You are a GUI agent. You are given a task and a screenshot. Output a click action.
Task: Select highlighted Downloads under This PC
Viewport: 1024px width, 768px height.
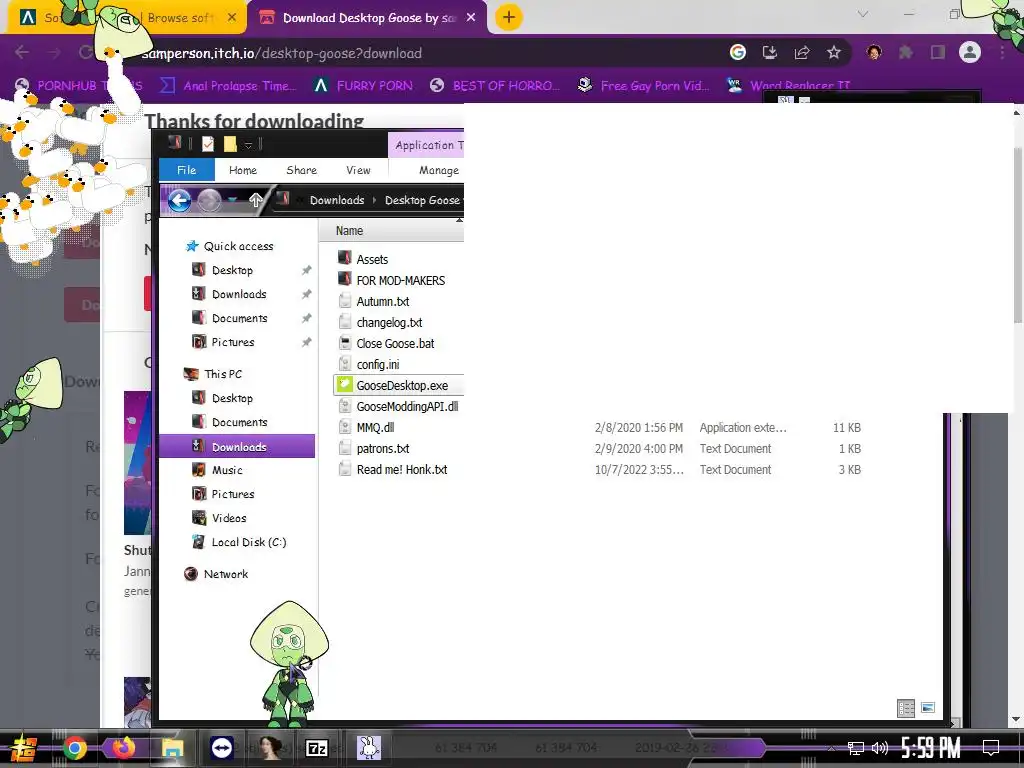coord(237,447)
